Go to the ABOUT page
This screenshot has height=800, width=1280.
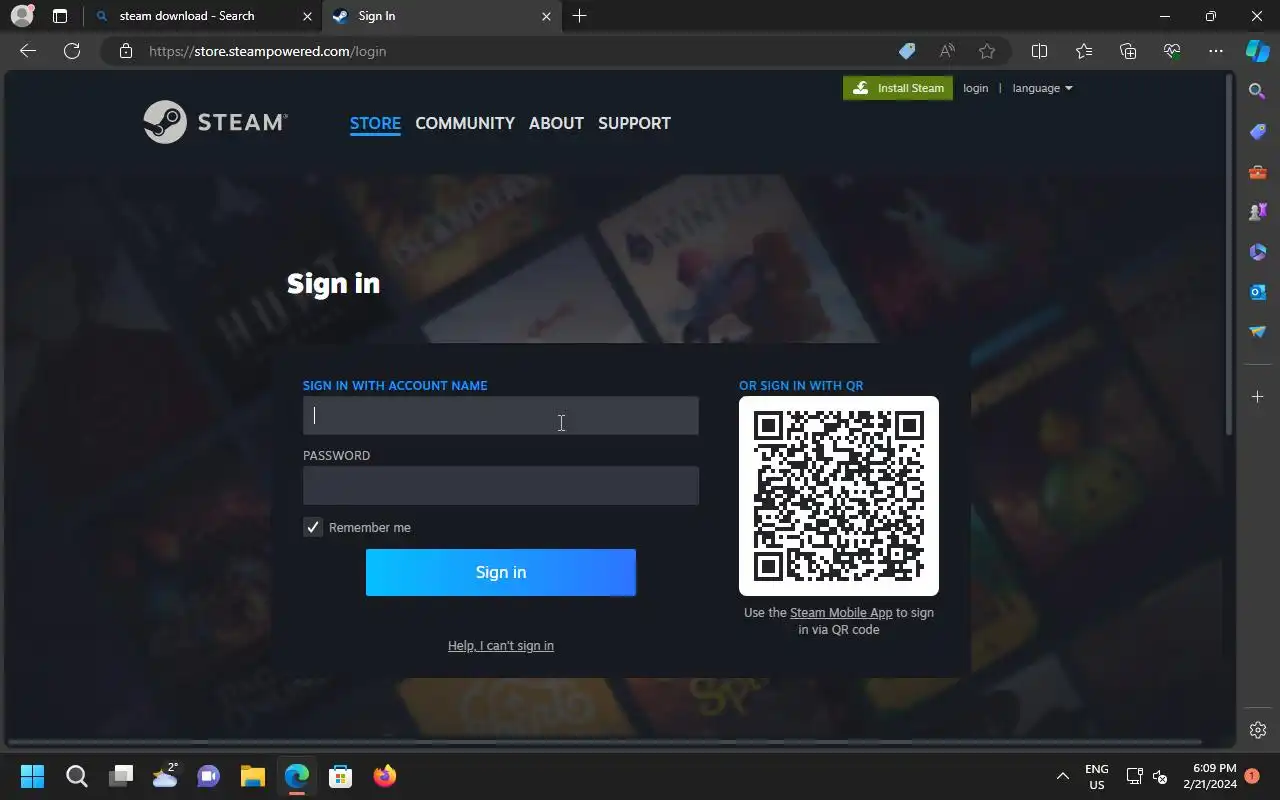point(556,123)
